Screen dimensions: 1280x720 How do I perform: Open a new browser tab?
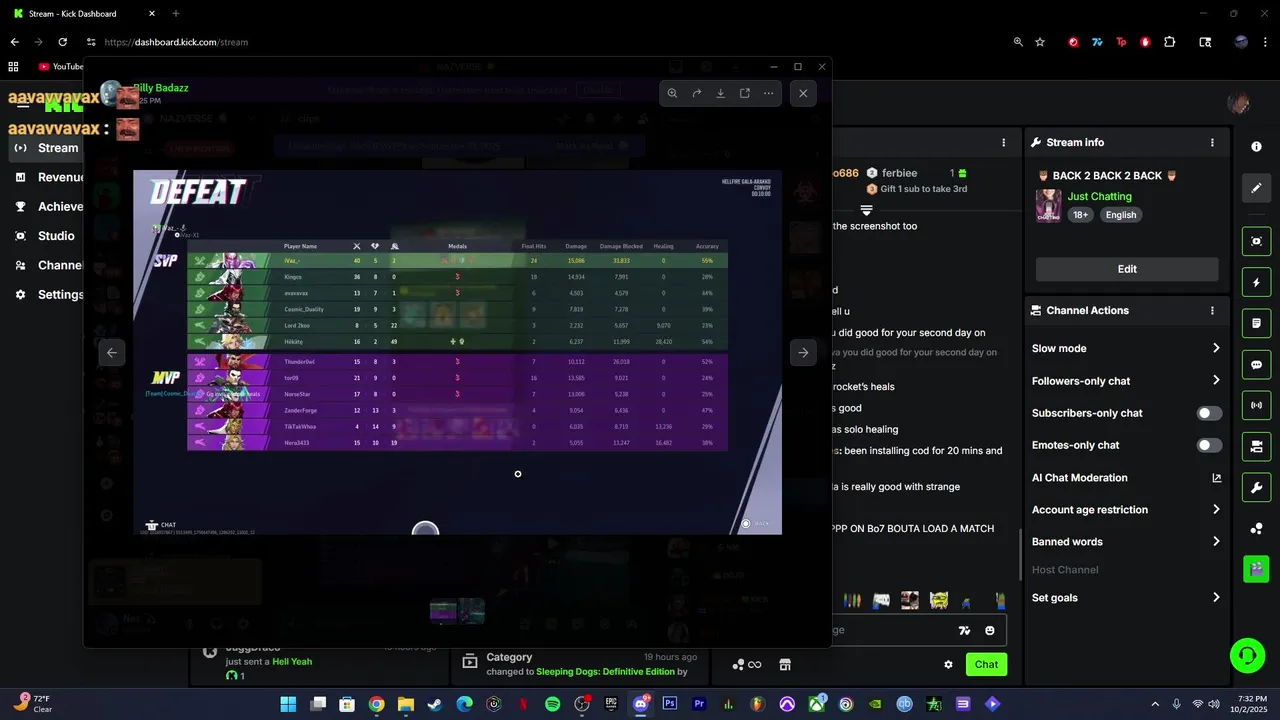click(176, 14)
